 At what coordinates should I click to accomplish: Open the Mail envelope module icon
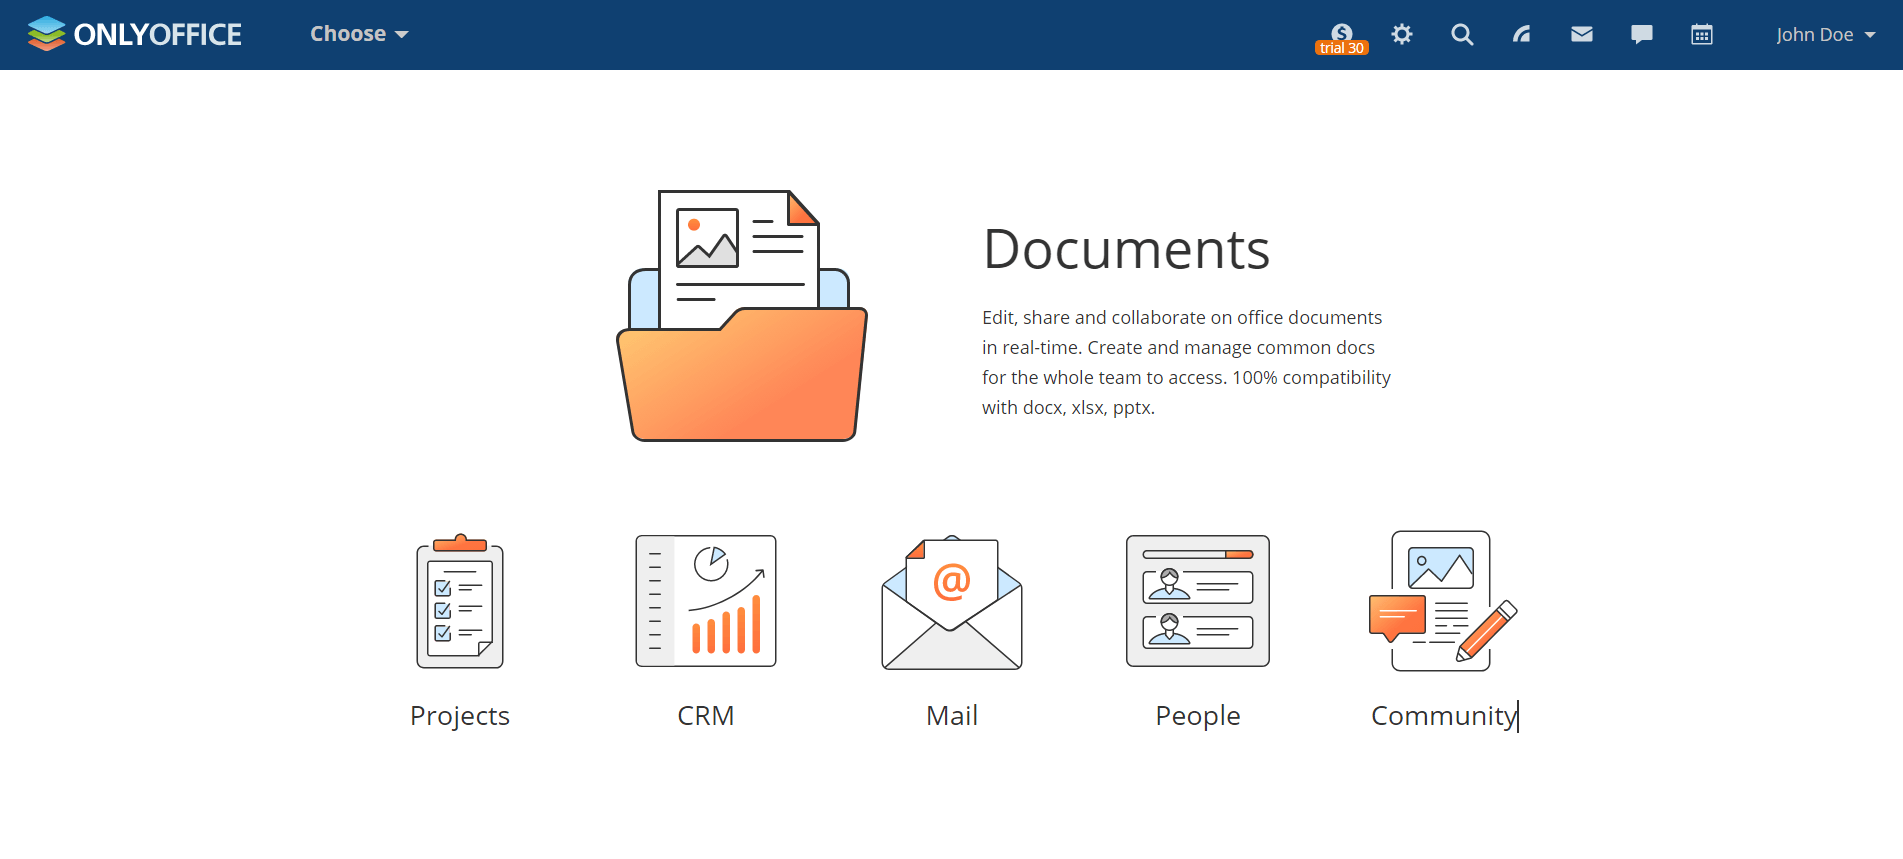[x=952, y=602]
